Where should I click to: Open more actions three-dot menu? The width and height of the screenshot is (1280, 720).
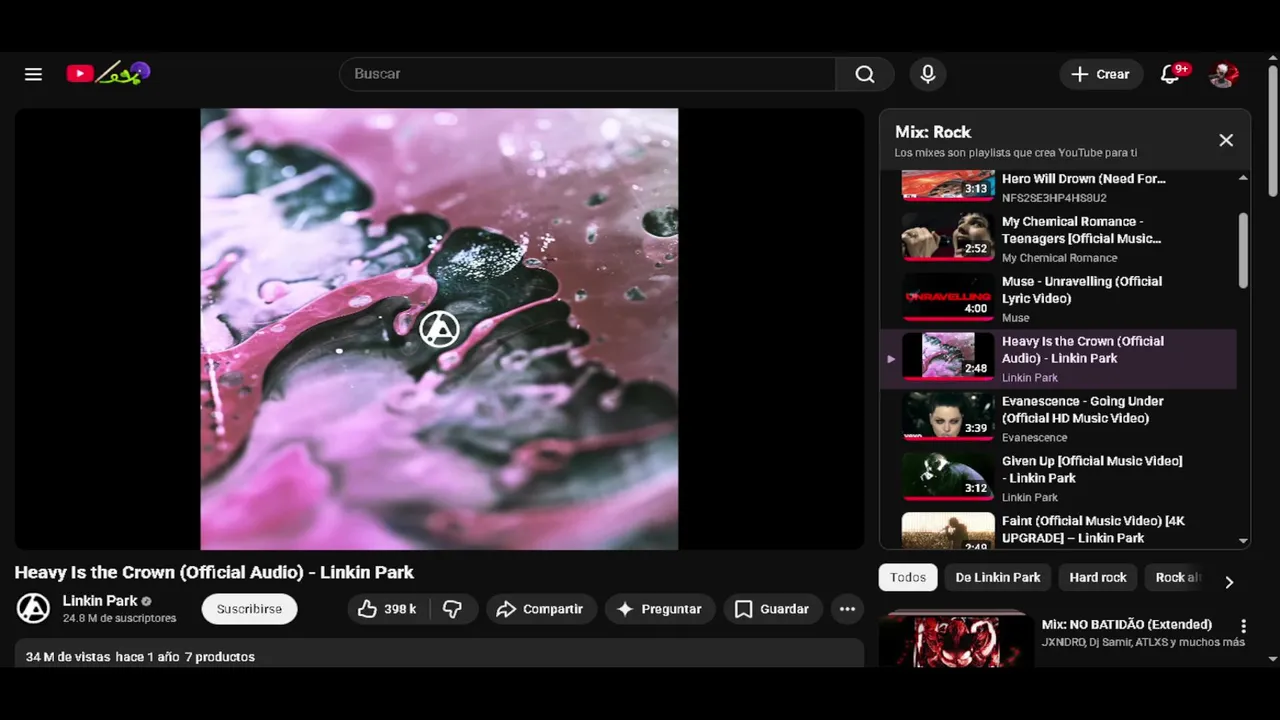[x=847, y=608]
